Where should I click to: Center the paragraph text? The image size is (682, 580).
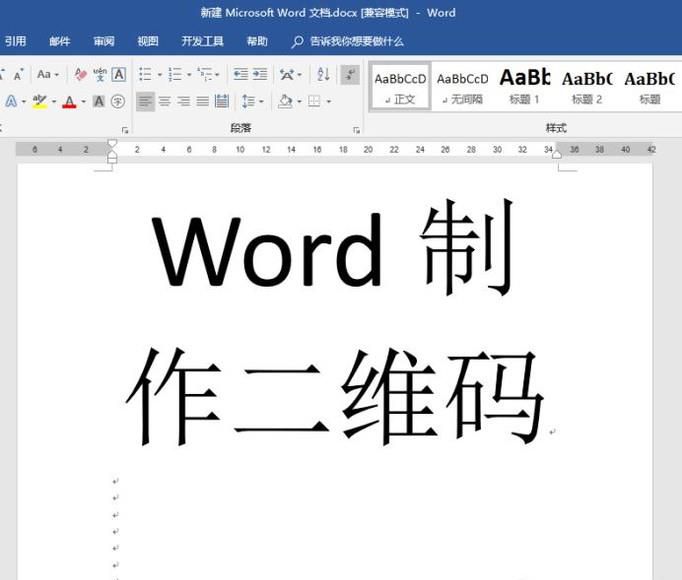point(164,102)
